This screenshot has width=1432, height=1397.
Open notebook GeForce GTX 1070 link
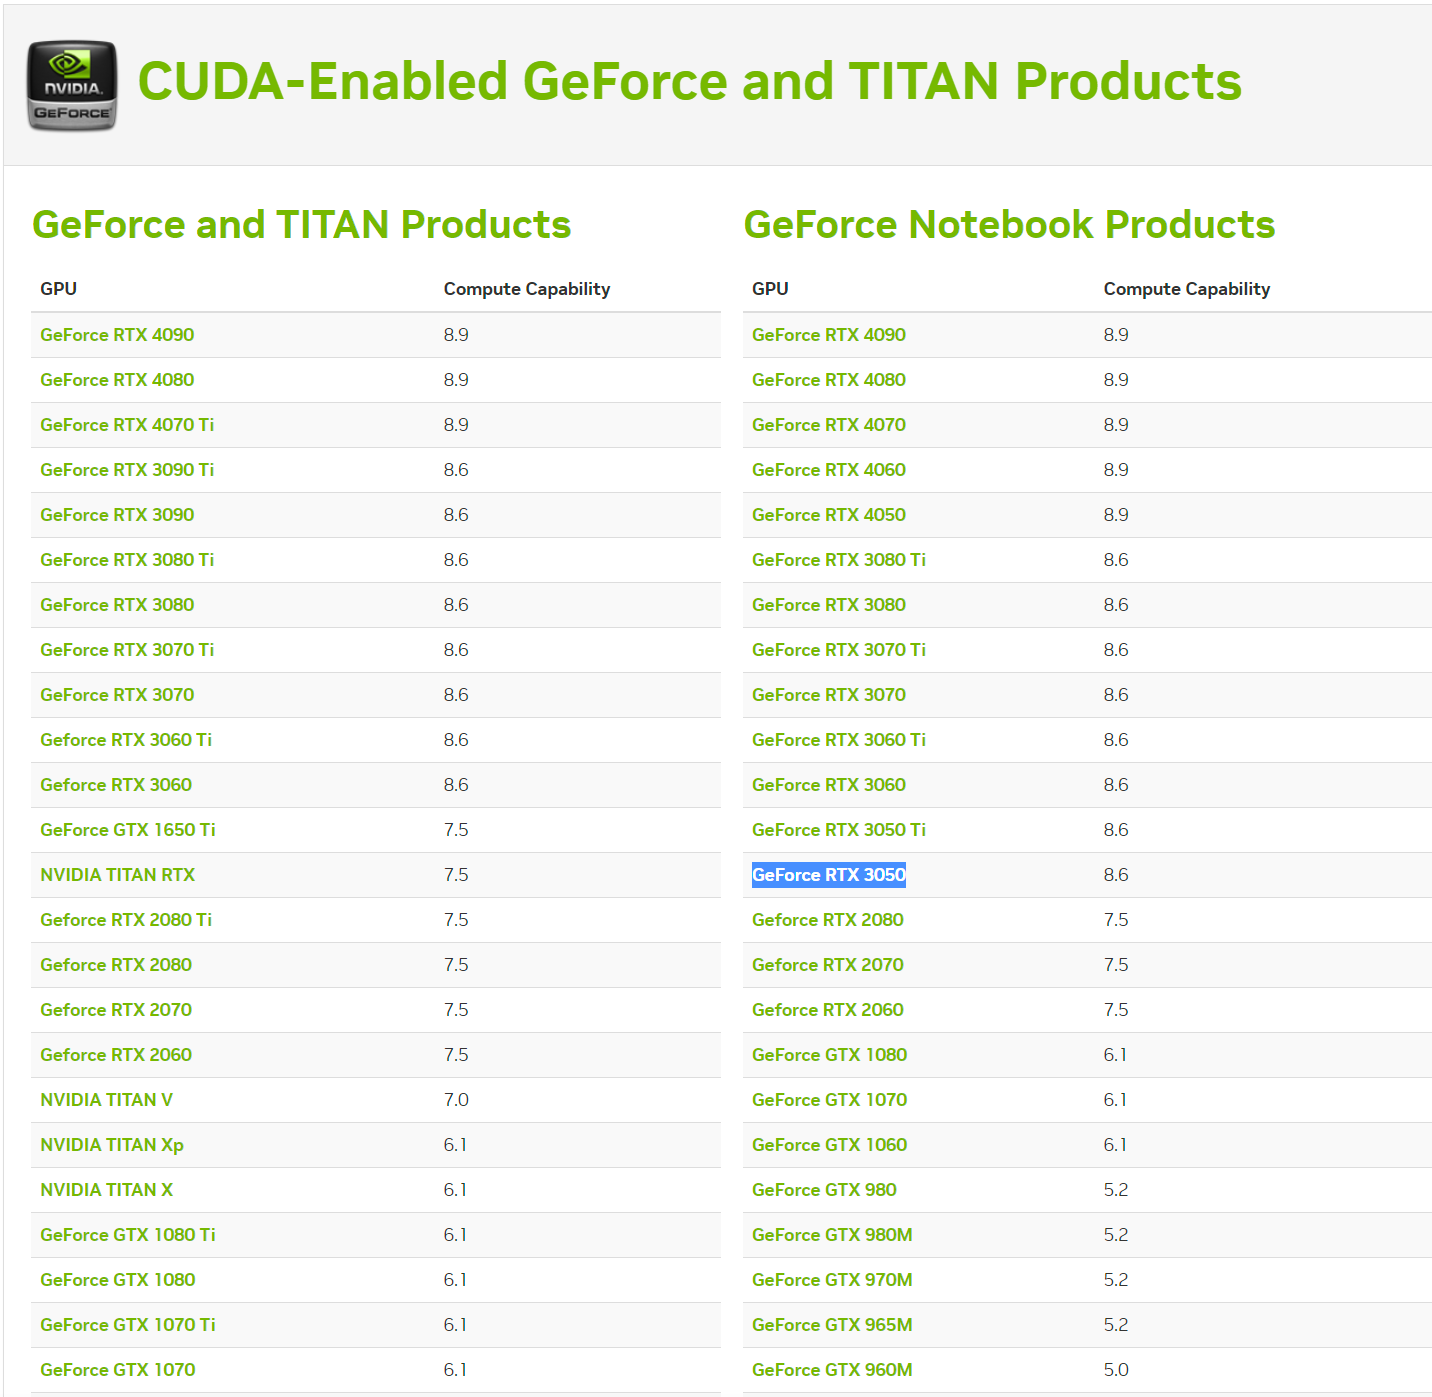click(x=830, y=1100)
